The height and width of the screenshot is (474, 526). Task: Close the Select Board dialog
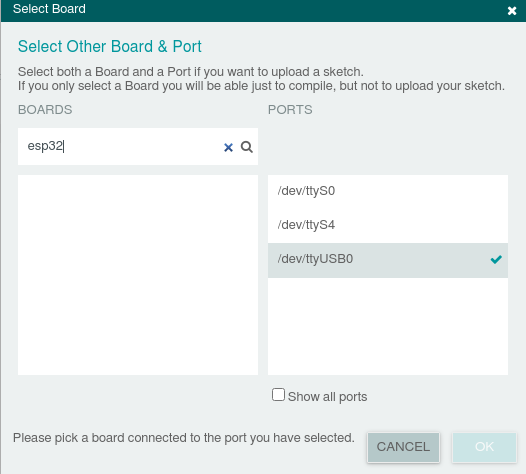click(x=512, y=11)
